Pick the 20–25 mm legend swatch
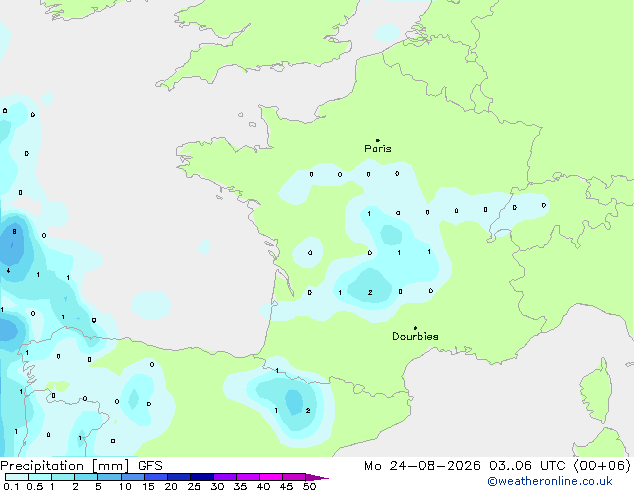634x490 pixels. coord(179,477)
